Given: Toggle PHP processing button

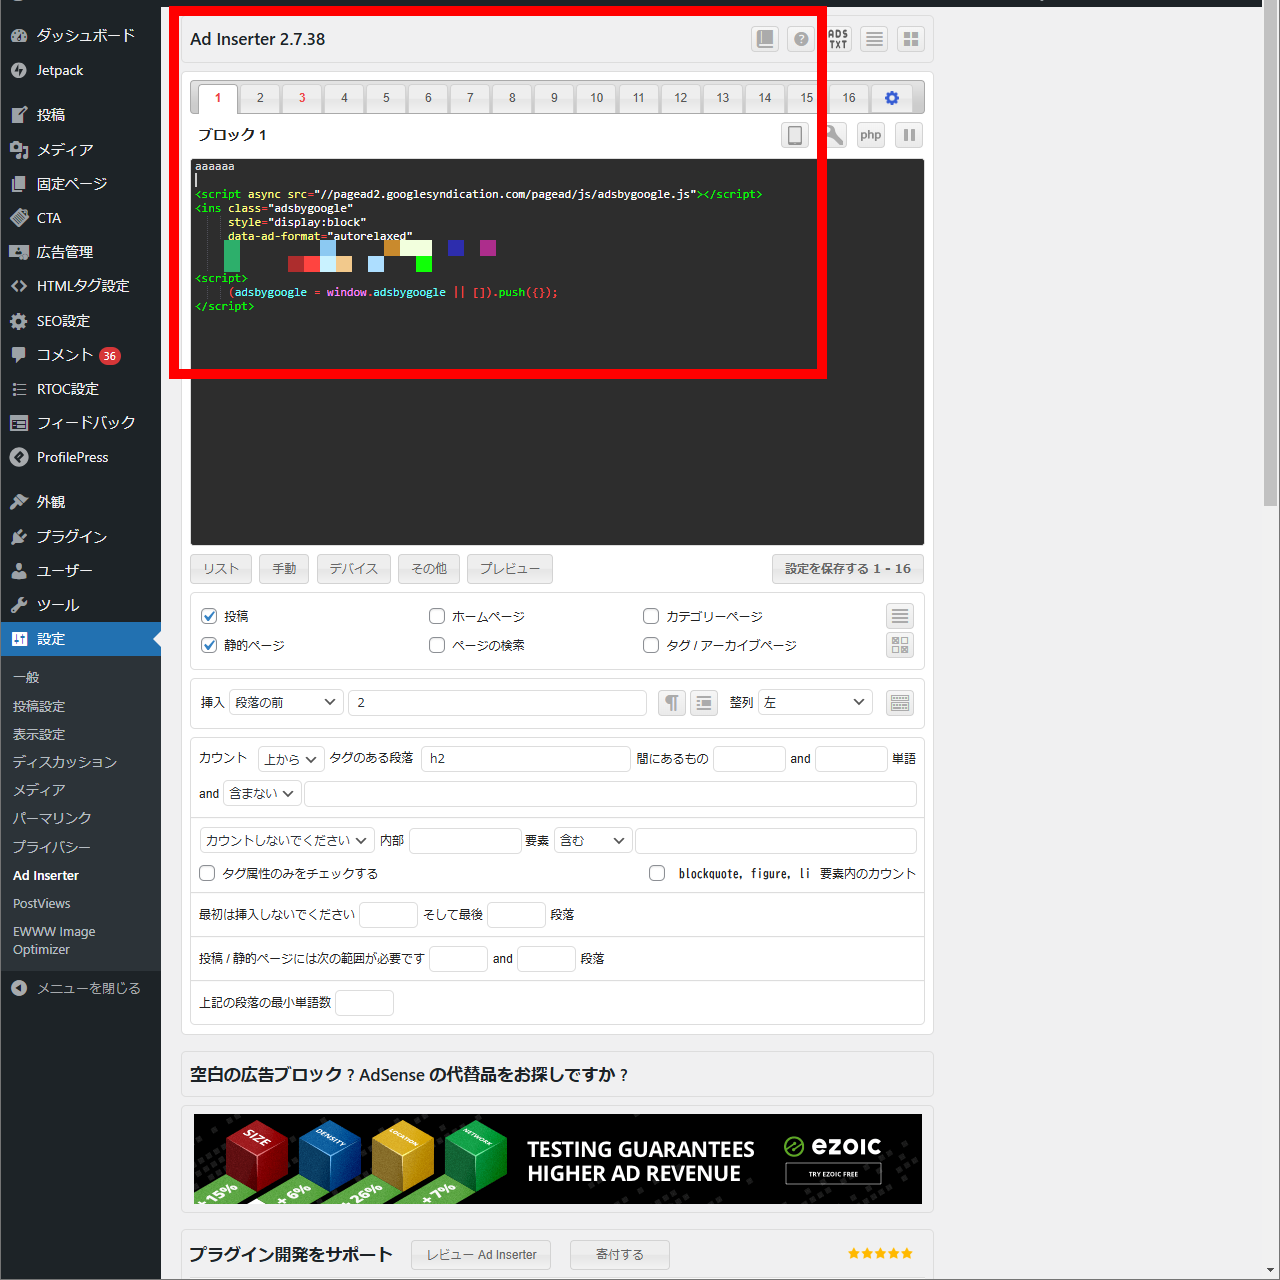Looking at the screenshot, I should [871, 135].
